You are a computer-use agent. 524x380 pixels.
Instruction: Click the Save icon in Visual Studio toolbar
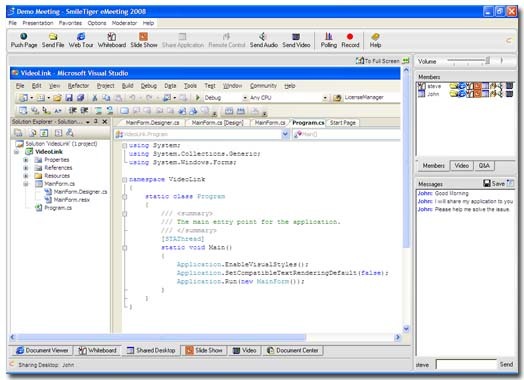click(x=69, y=98)
